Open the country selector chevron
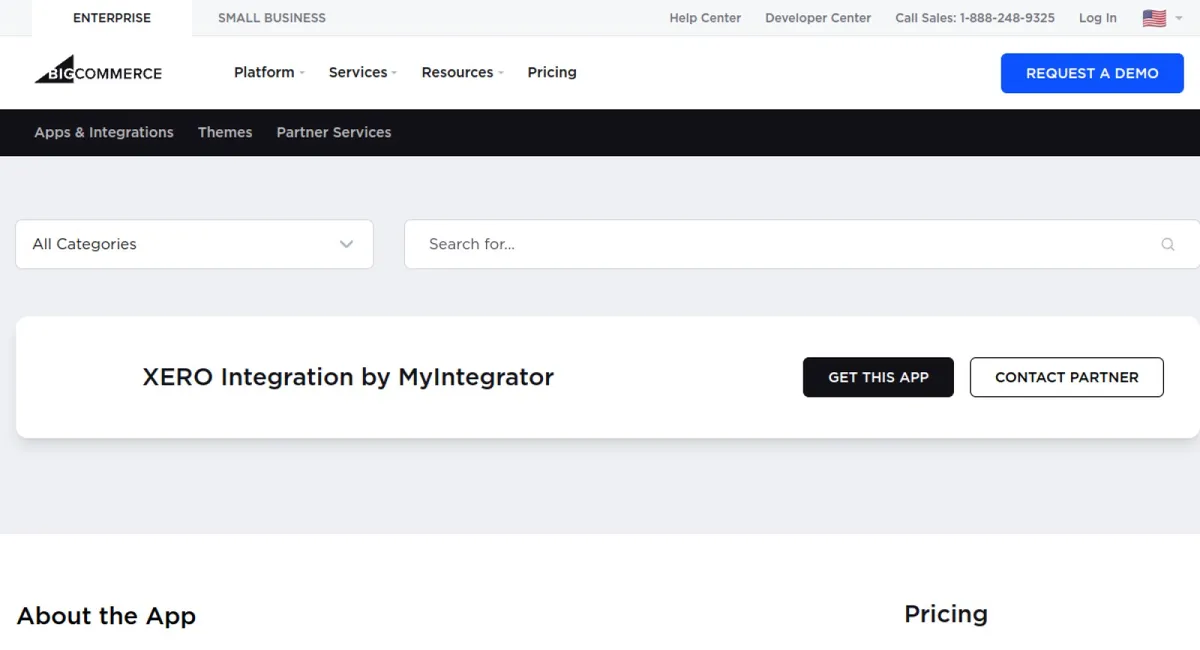 tap(1180, 18)
